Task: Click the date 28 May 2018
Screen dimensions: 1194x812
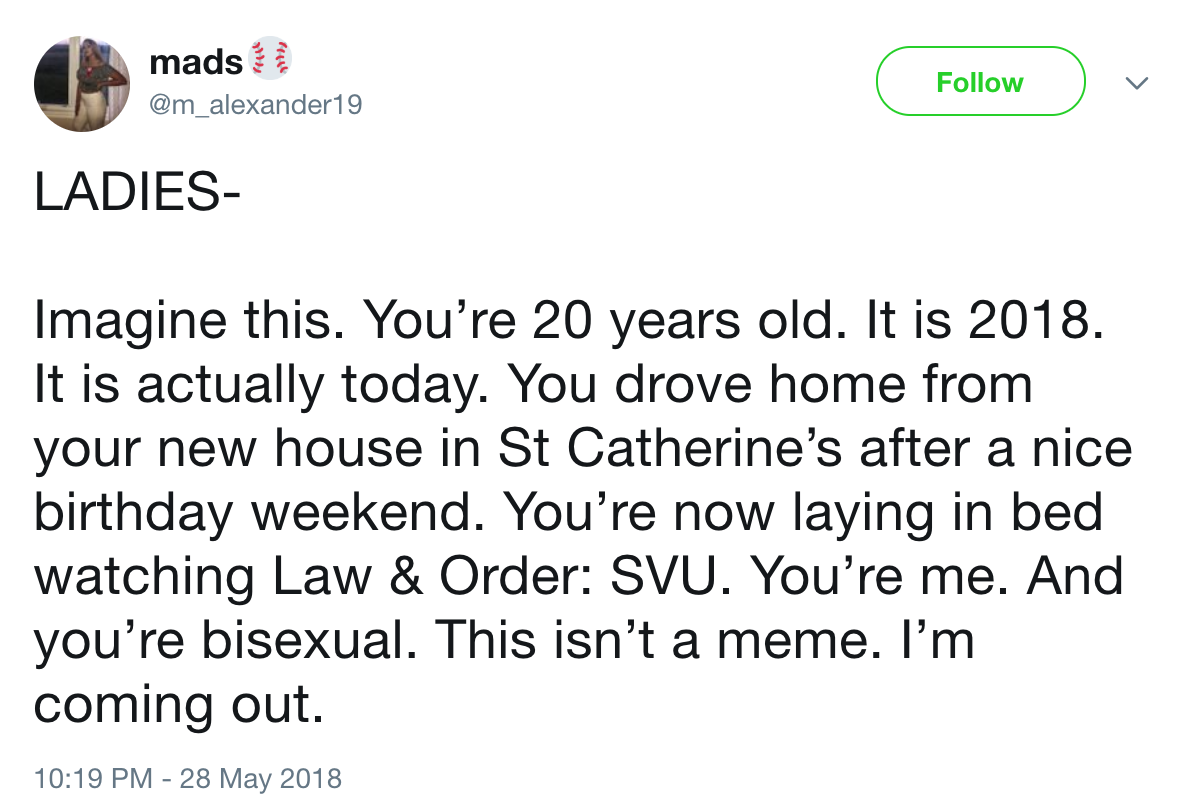Action: tap(260, 778)
